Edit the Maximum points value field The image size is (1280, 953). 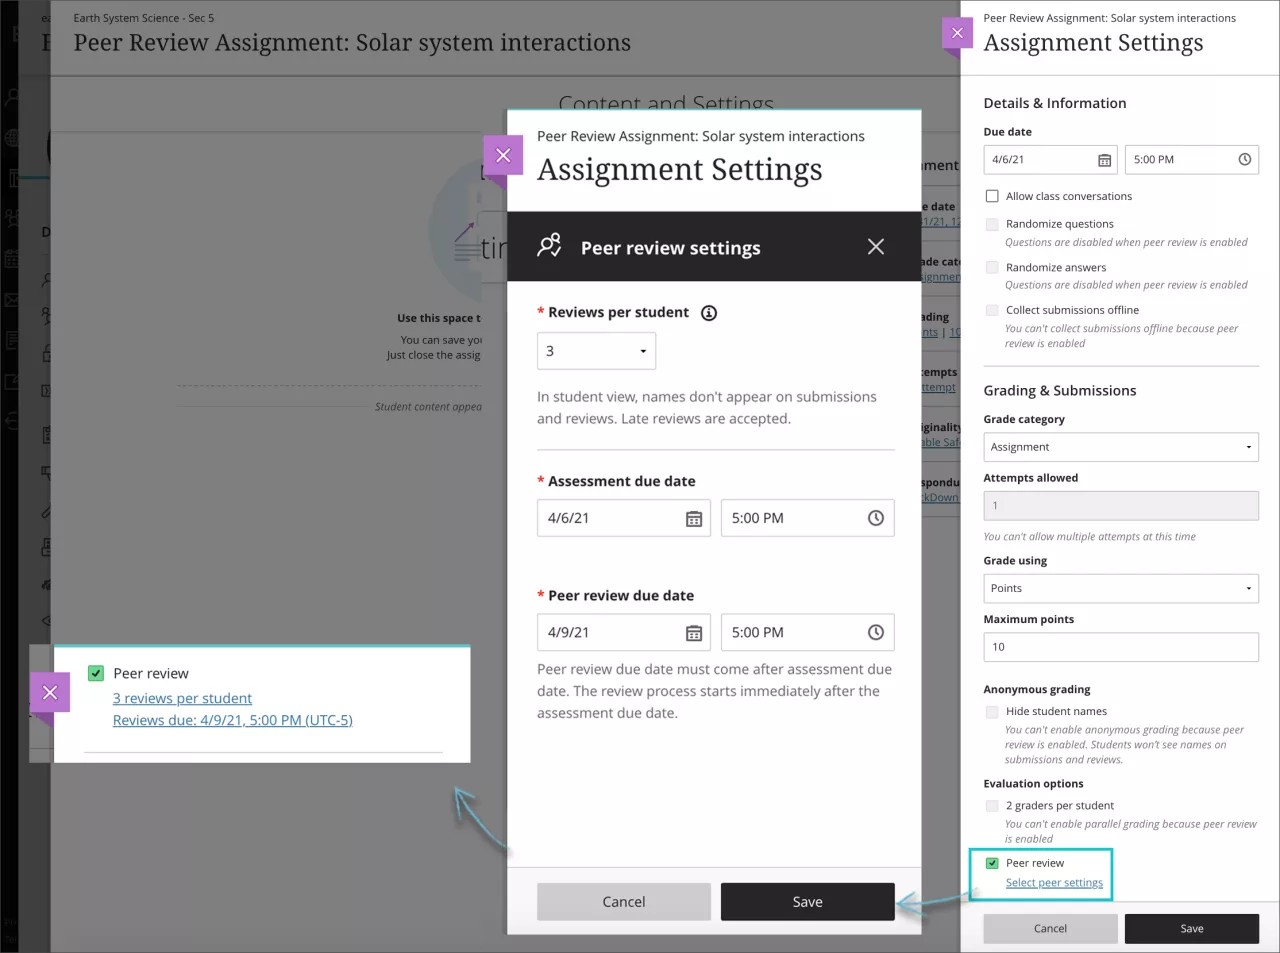click(1120, 647)
